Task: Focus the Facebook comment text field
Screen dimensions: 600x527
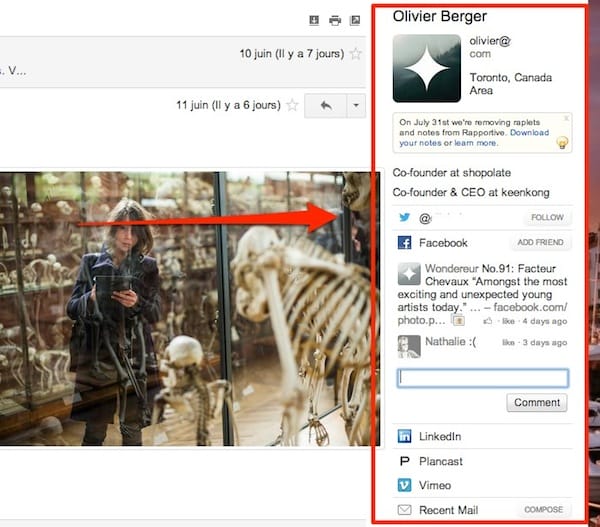Action: click(x=483, y=378)
